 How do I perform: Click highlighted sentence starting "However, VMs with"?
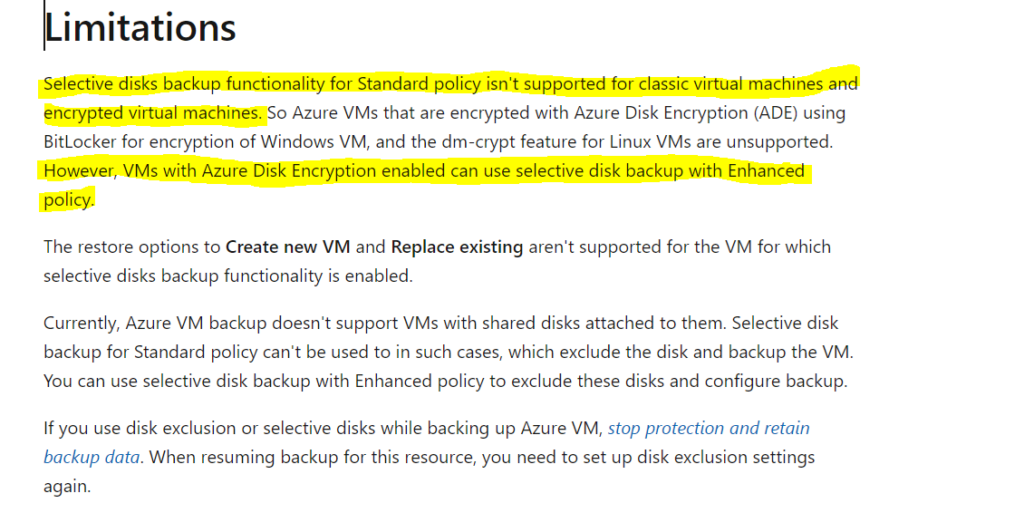[424, 171]
